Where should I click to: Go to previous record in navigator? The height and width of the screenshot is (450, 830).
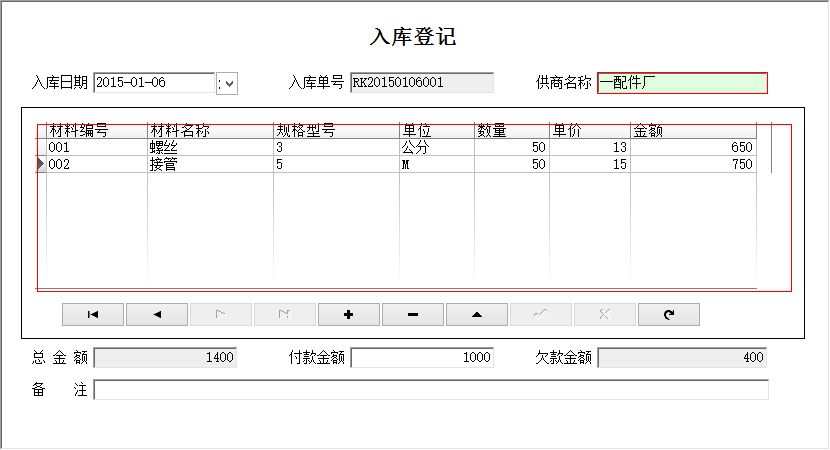tap(157, 314)
